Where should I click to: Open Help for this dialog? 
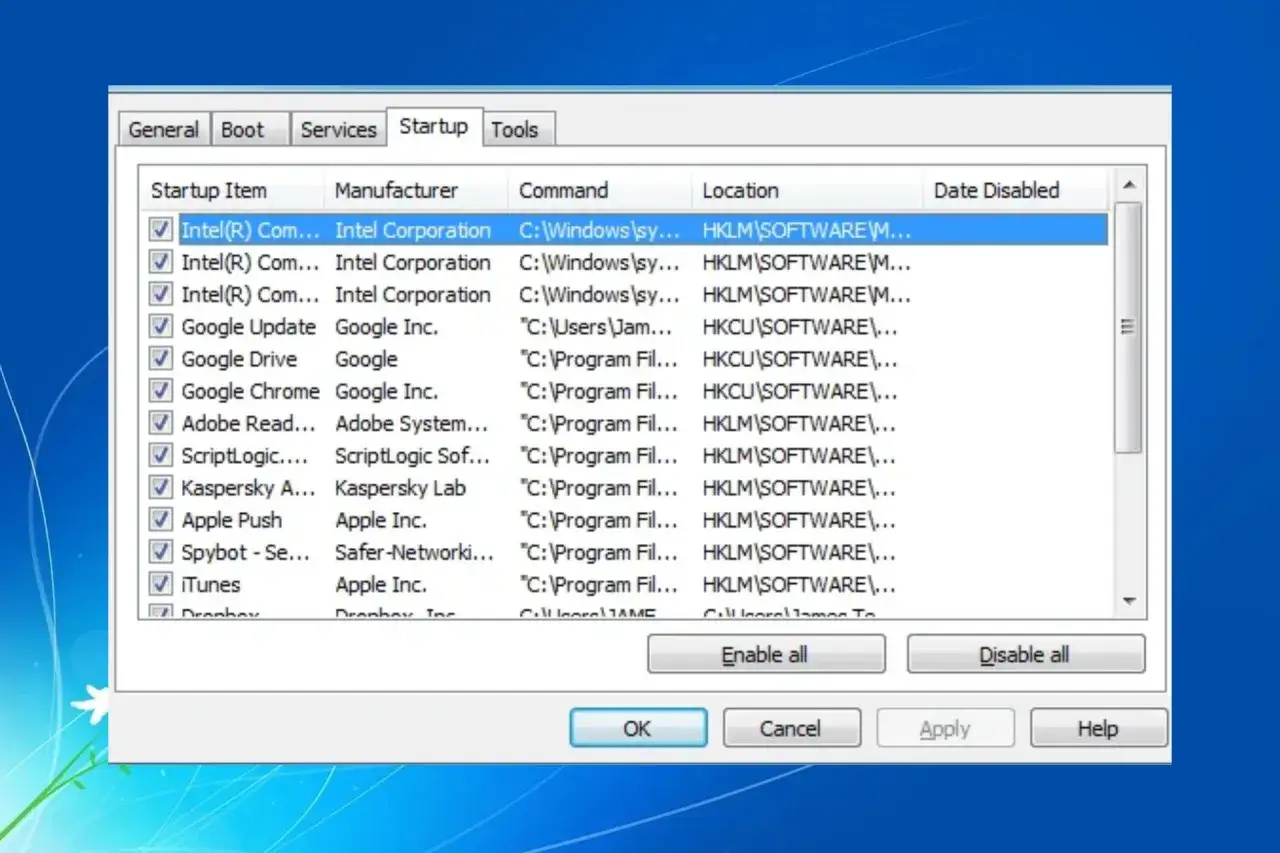point(1098,728)
